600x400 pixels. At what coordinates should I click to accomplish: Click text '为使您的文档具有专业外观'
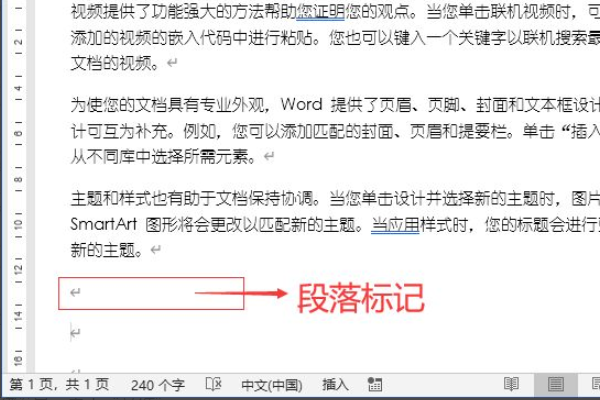coord(167,104)
